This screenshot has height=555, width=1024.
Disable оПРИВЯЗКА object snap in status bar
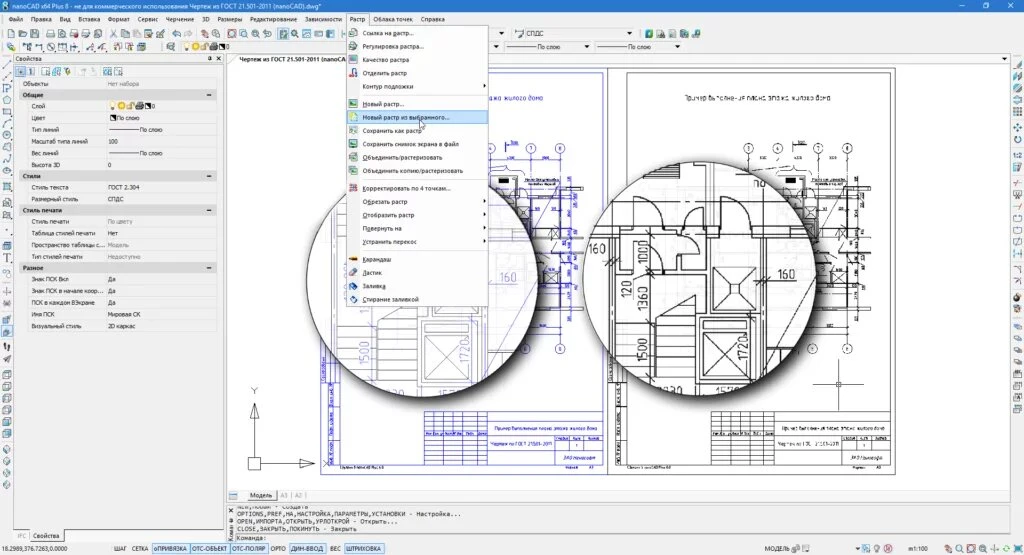[x=169, y=548]
